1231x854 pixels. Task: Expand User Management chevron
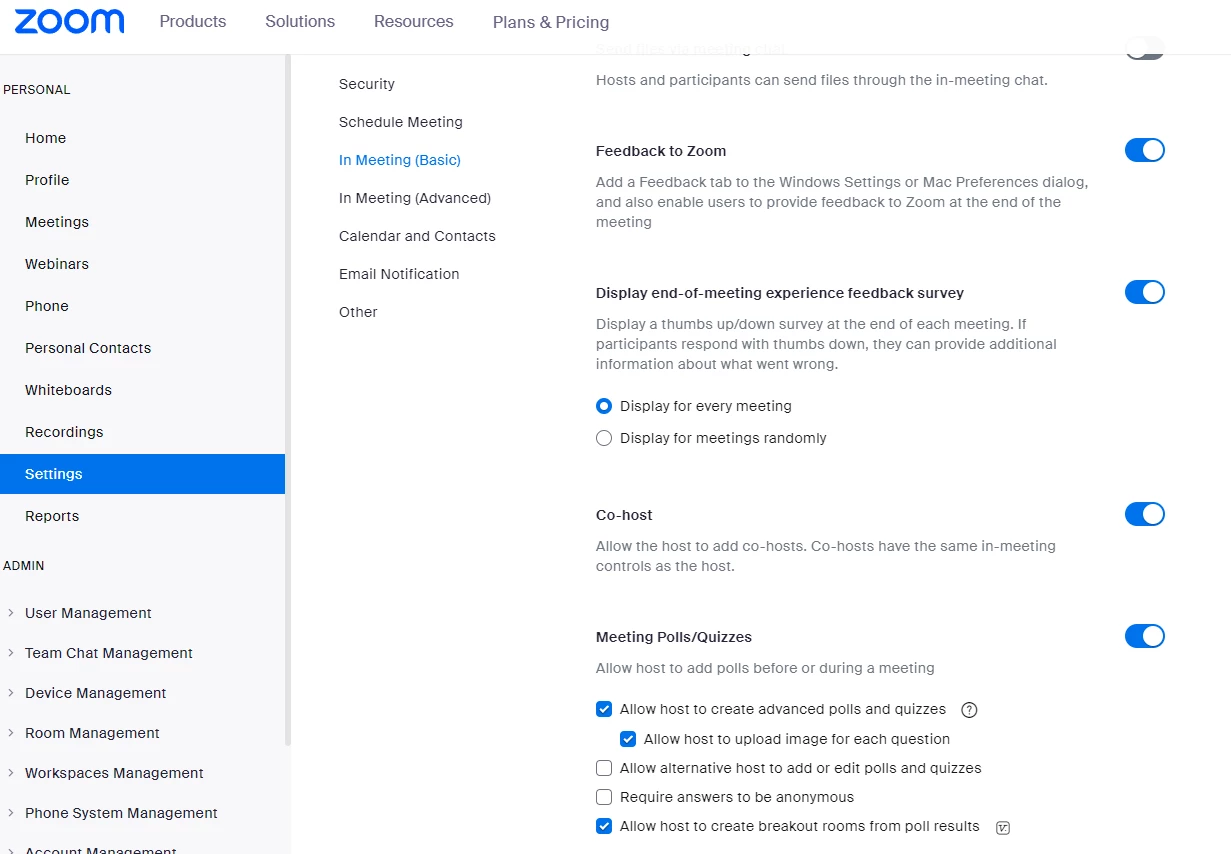pyautogui.click(x=11, y=613)
